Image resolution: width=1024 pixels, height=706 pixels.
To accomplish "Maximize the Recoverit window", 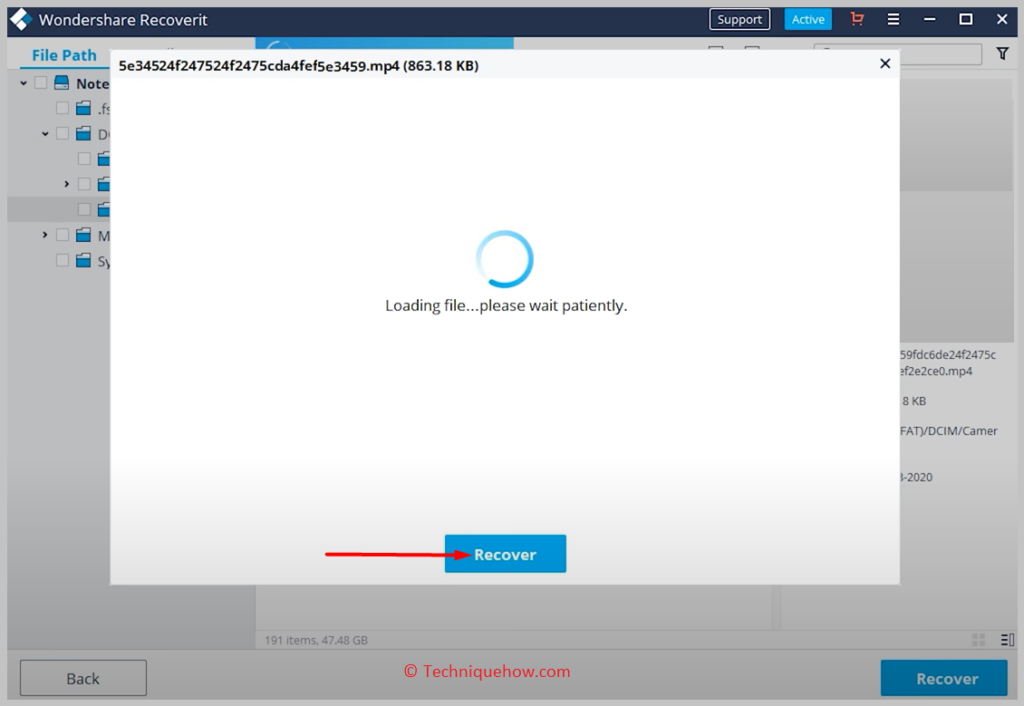I will pyautogui.click(x=965, y=19).
